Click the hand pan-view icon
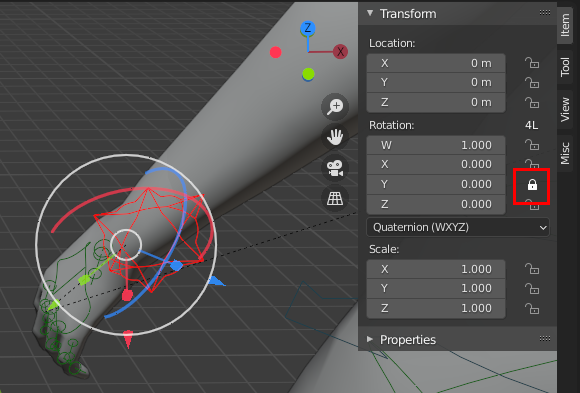The image size is (580, 393). coord(335,137)
